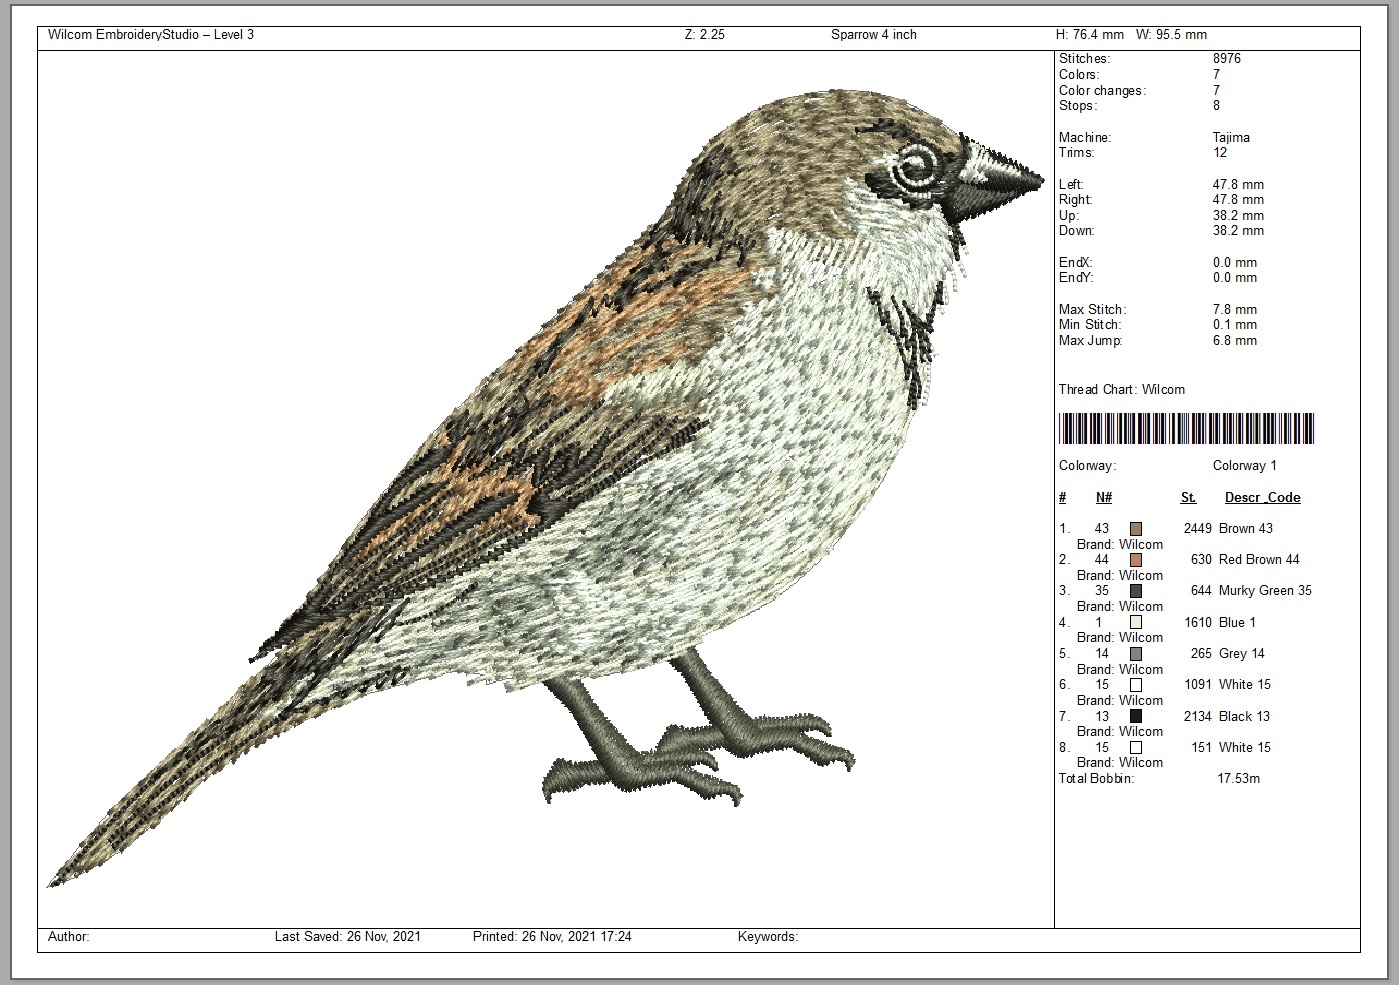Click the Colorway 1 label
Image resolution: width=1399 pixels, height=985 pixels.
pos(1244,466)
